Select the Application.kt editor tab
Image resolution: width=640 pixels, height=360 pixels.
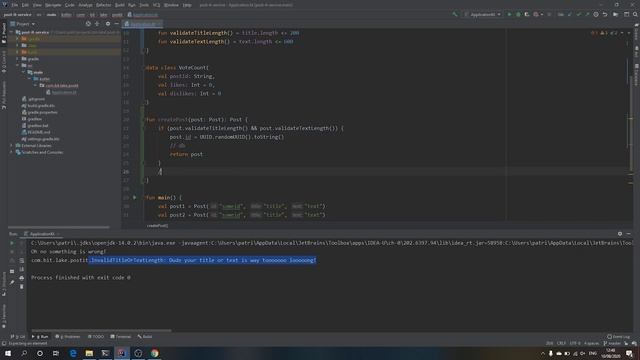143,24
